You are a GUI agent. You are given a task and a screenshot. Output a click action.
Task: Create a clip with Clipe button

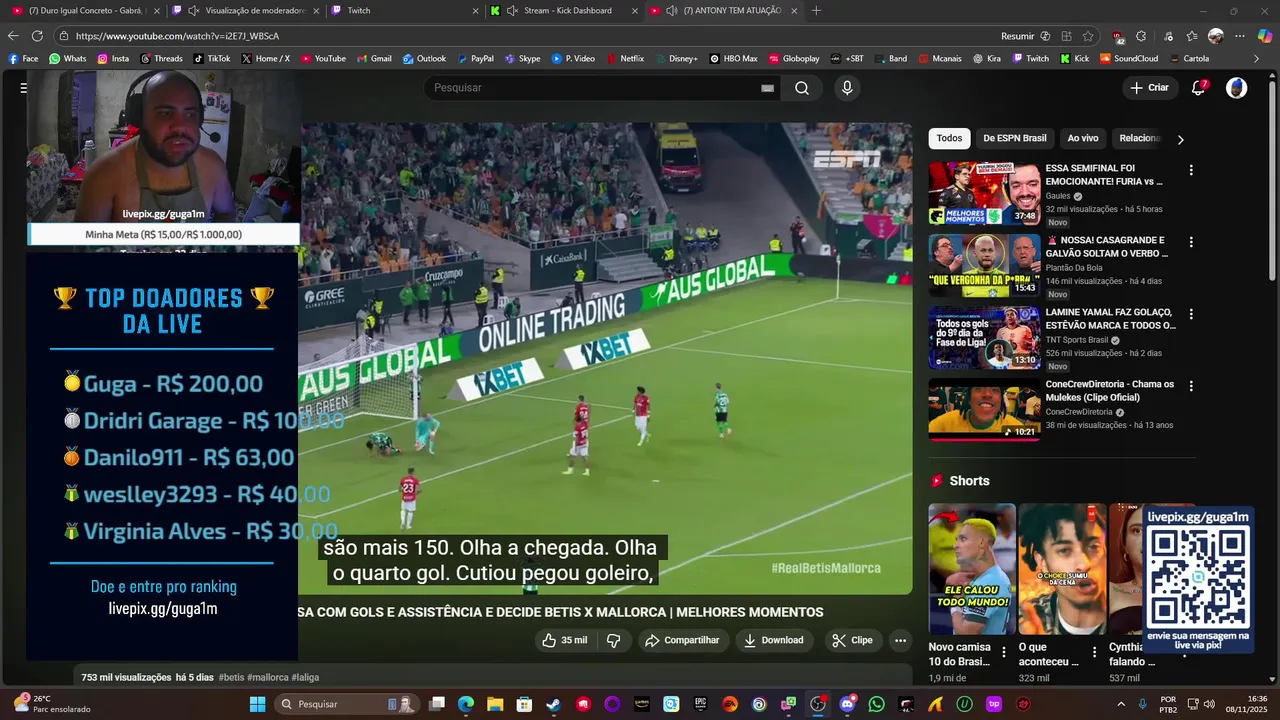(x=852, y=640)
